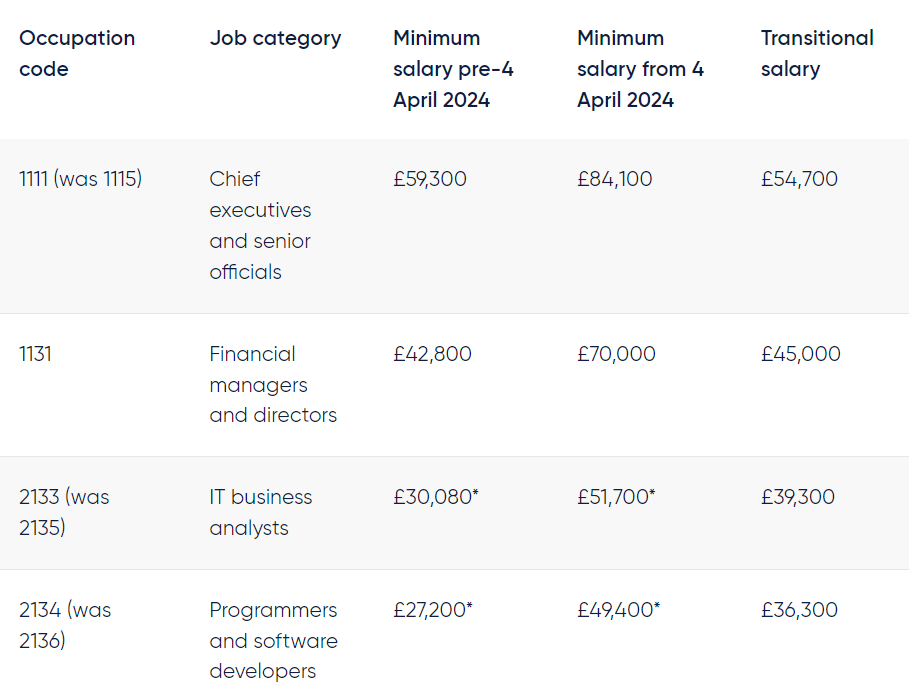Click the Occupation code column header

77,53
